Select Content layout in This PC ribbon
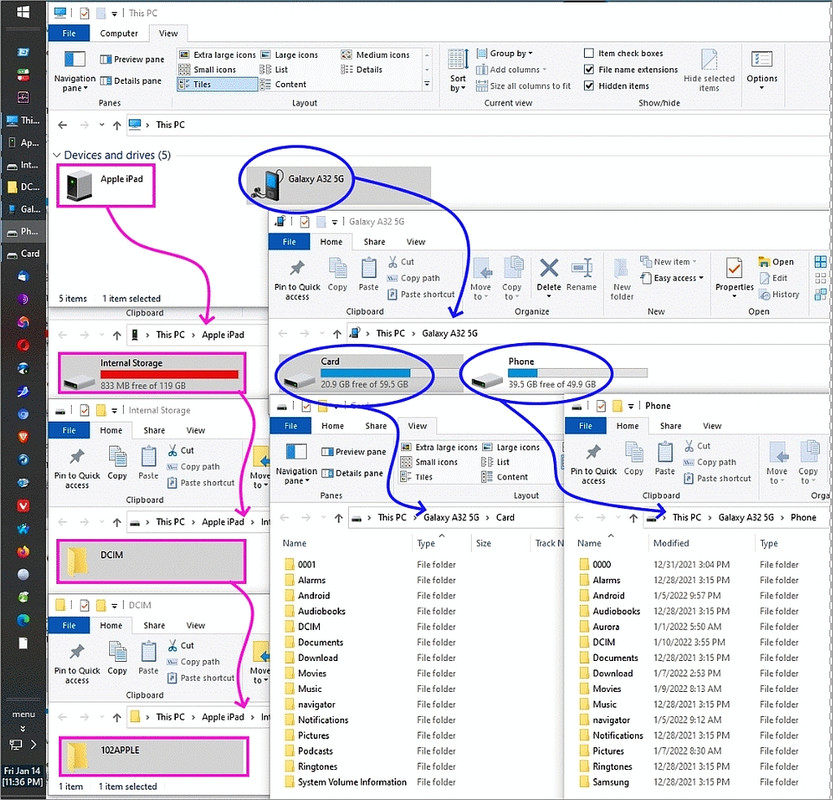 point(283,84)
